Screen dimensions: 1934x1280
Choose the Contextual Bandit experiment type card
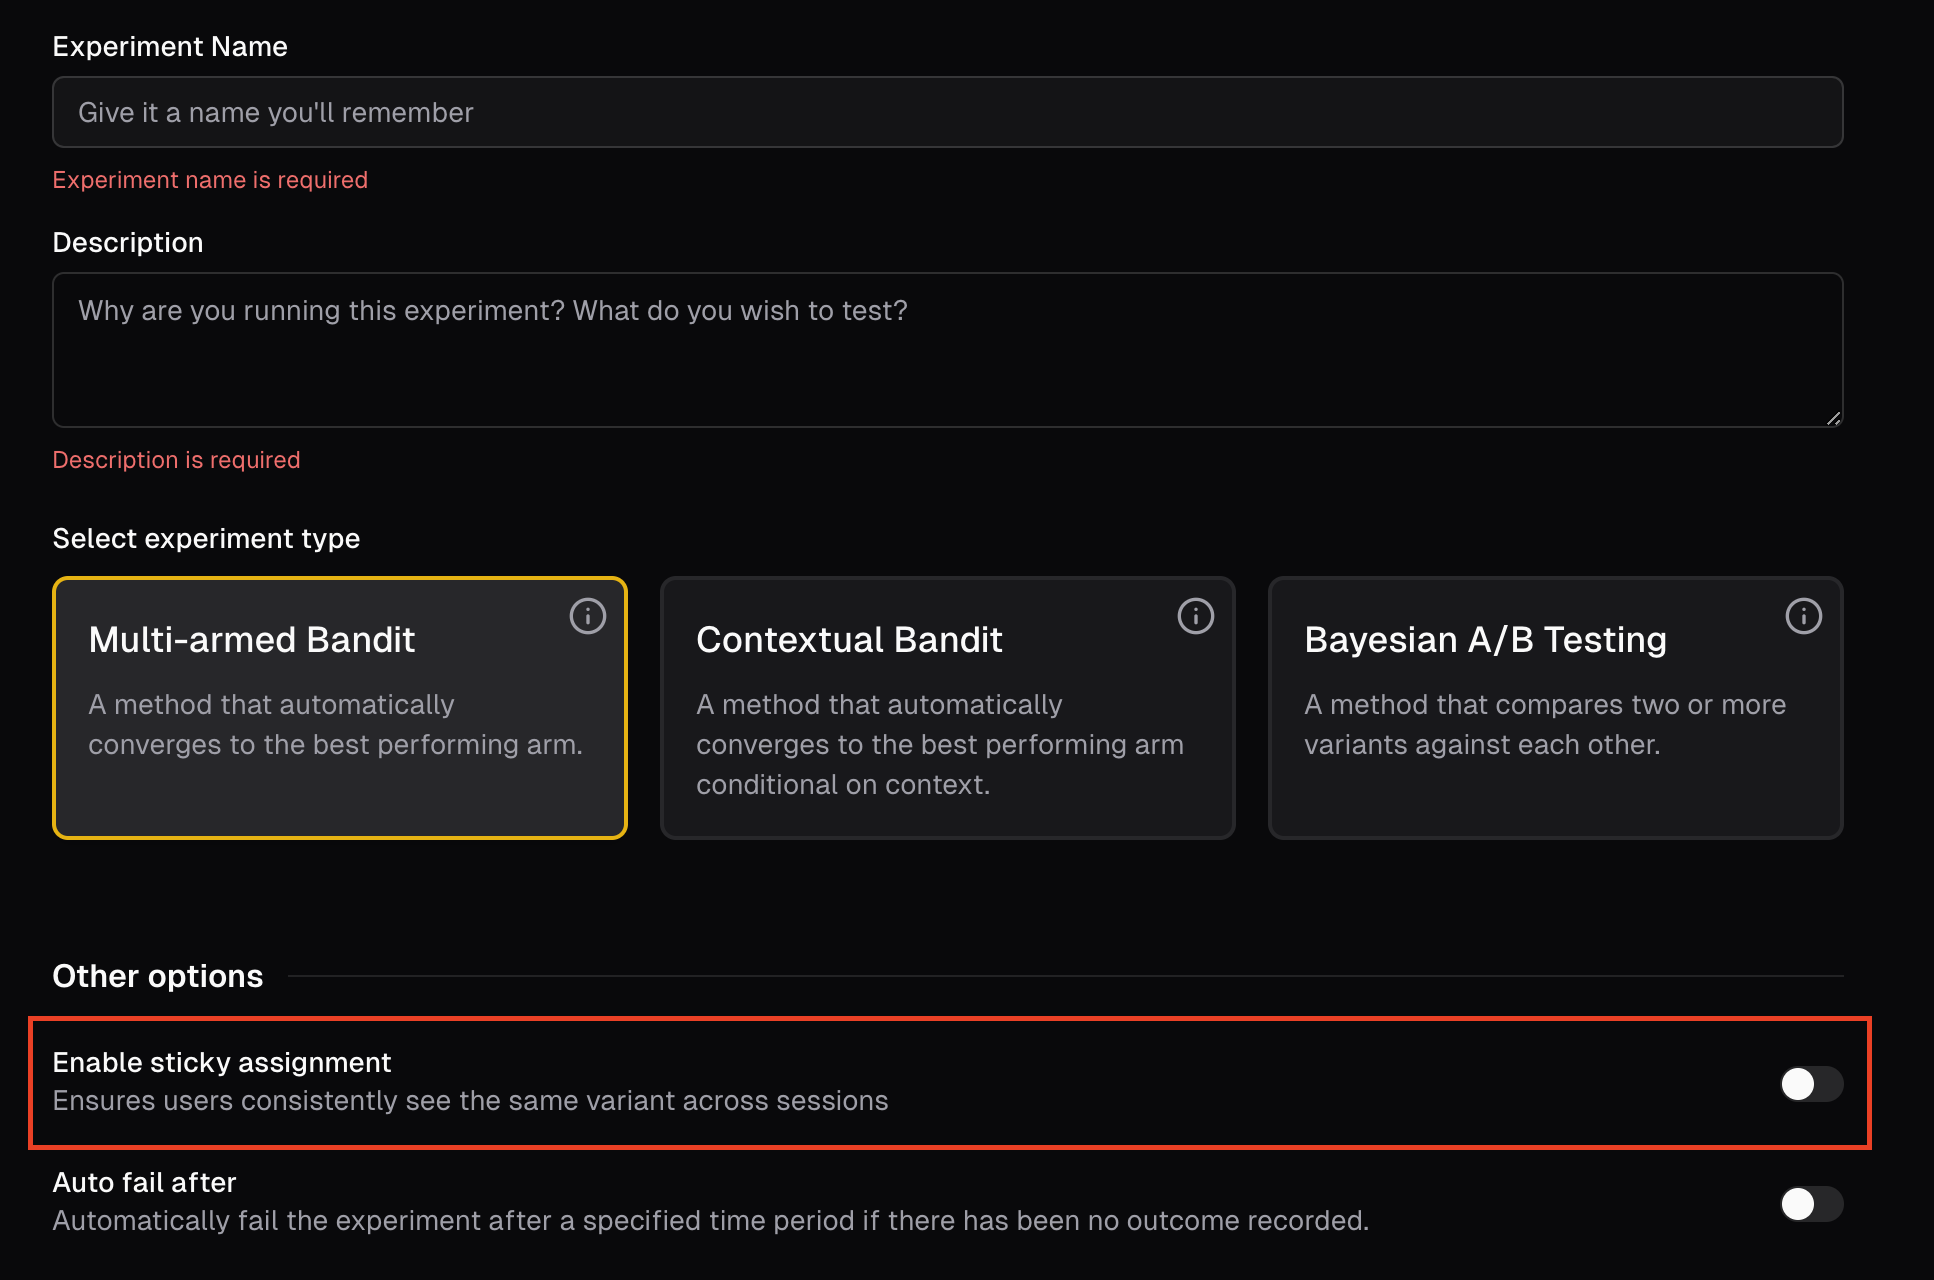point(948,708)
